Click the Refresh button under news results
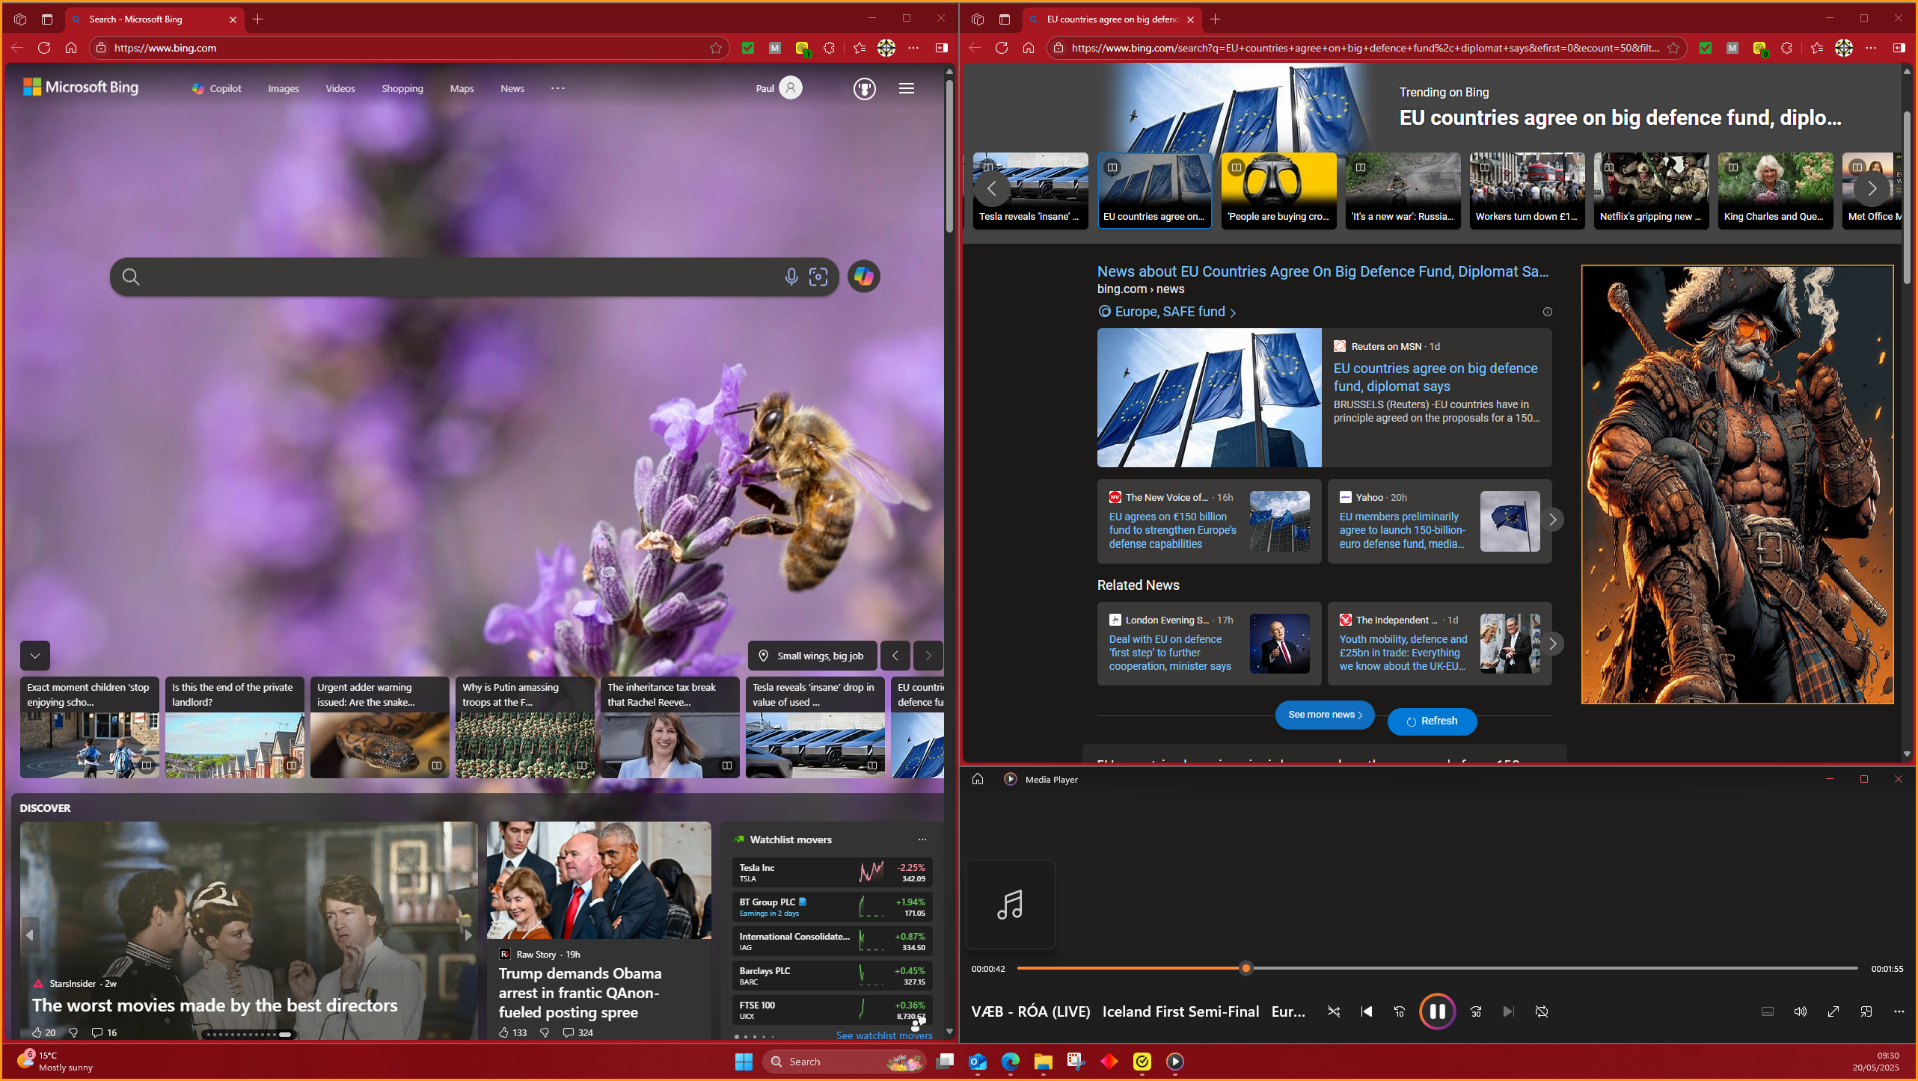This screenshot has height=1081, width=1918. [1431, 721]
